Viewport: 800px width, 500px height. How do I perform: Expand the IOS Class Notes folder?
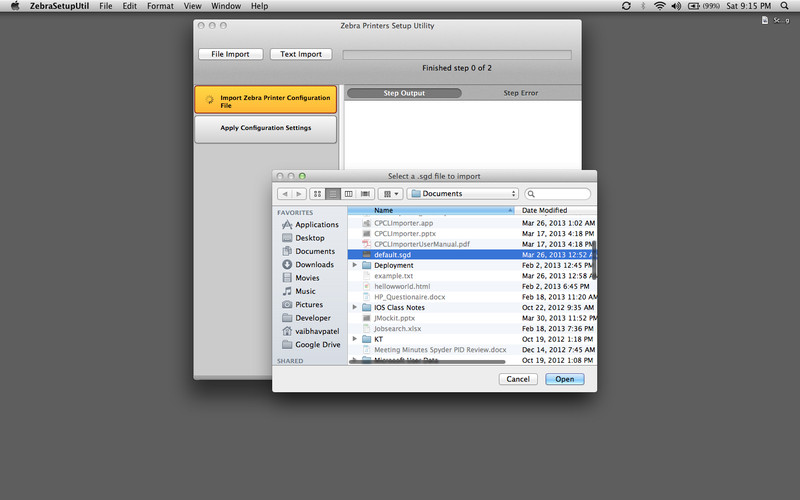tap(355, 307)
